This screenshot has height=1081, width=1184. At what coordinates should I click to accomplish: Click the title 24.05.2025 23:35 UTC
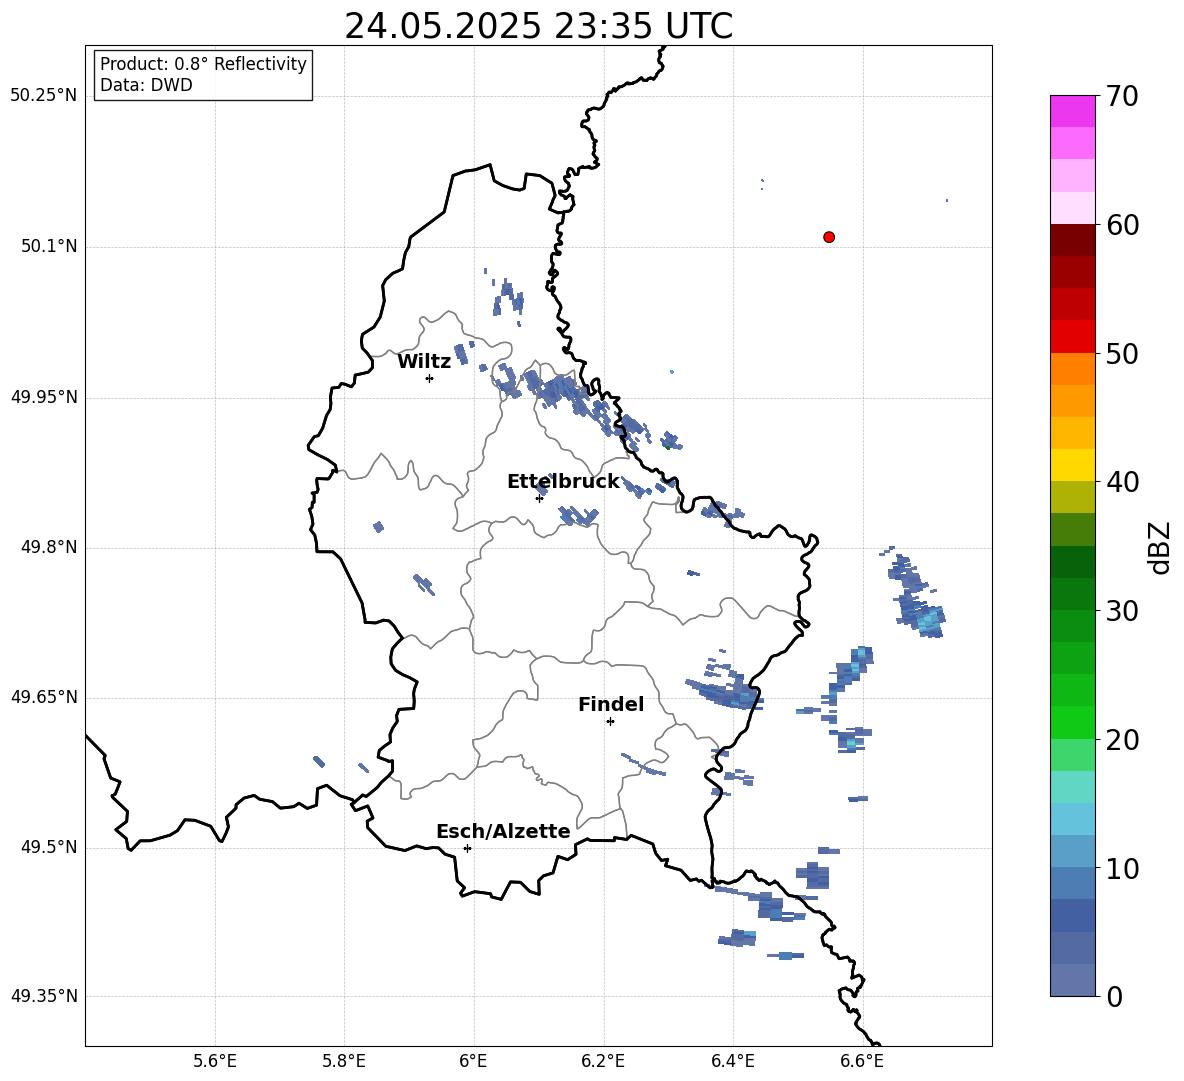[538, 26]
